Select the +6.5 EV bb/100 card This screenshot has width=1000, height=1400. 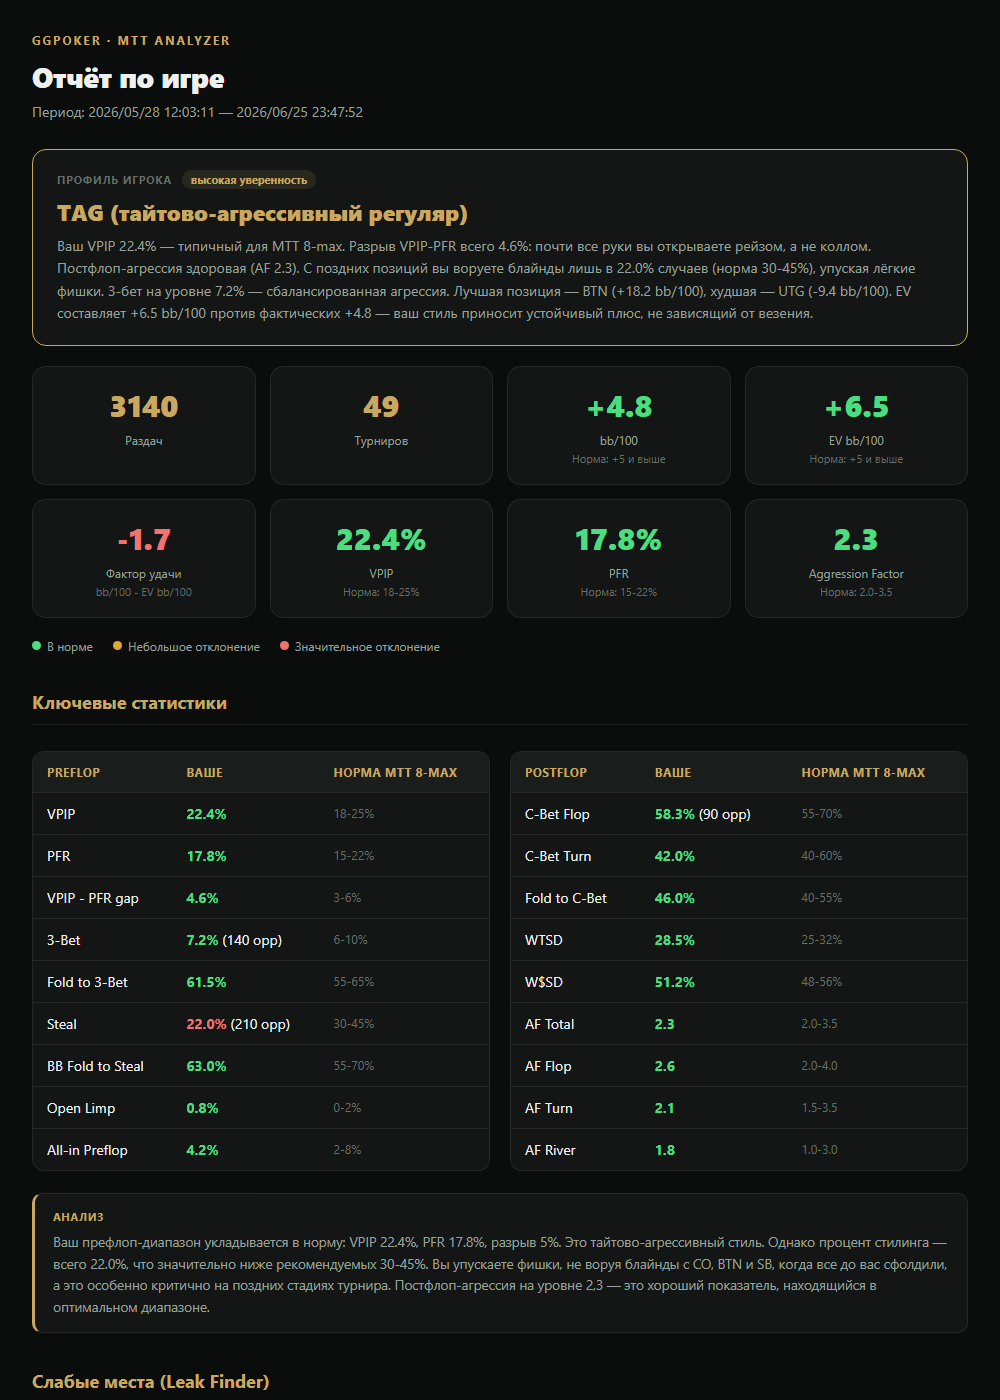tap(856, 425)
